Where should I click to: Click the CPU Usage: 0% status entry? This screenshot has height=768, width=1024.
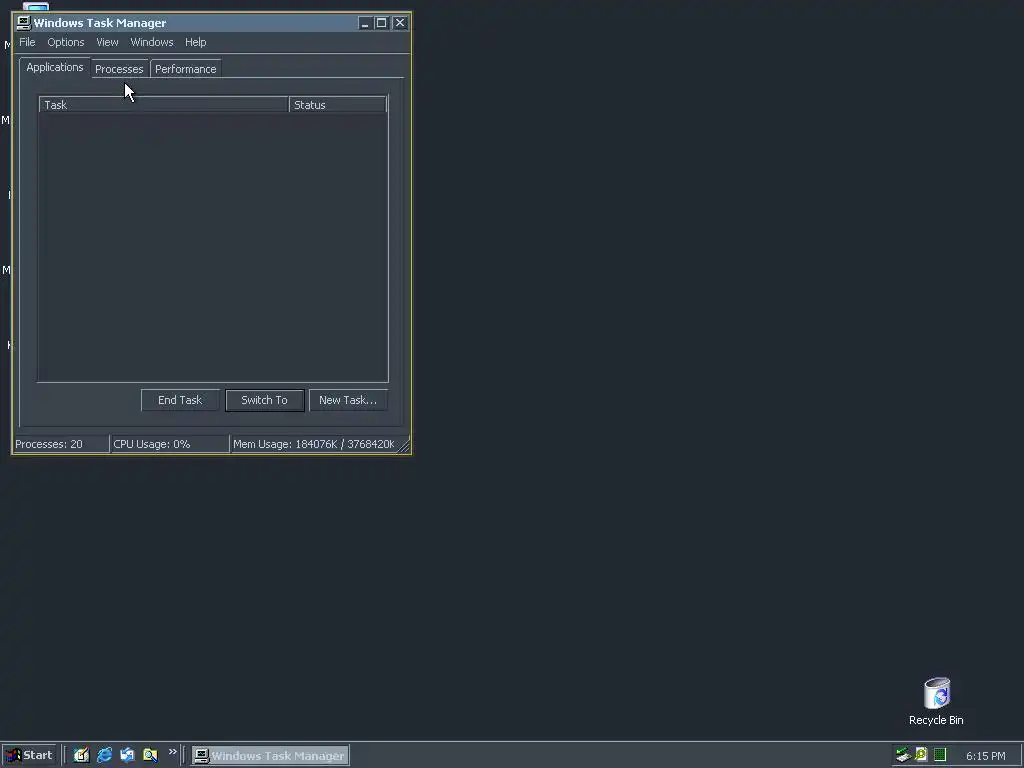pyautogui.click(x=170, y=444)
